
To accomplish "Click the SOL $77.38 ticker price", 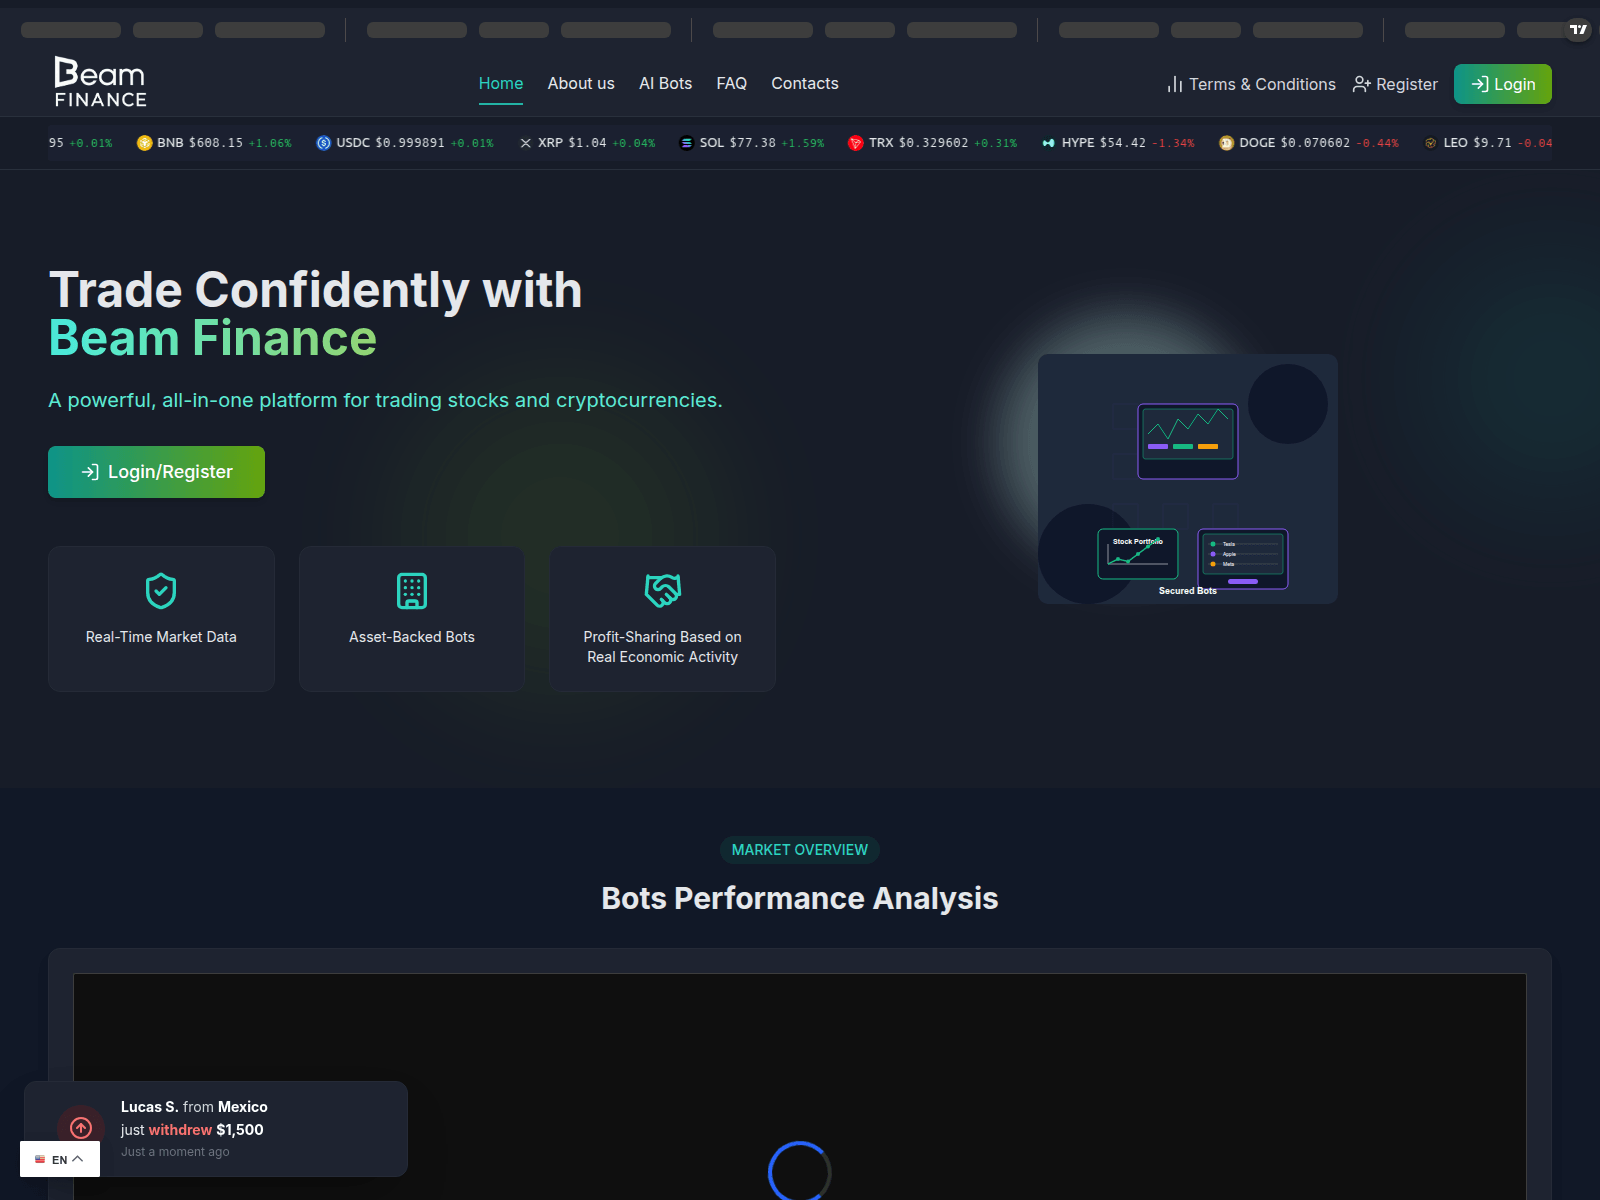I will tap(752, 143).
